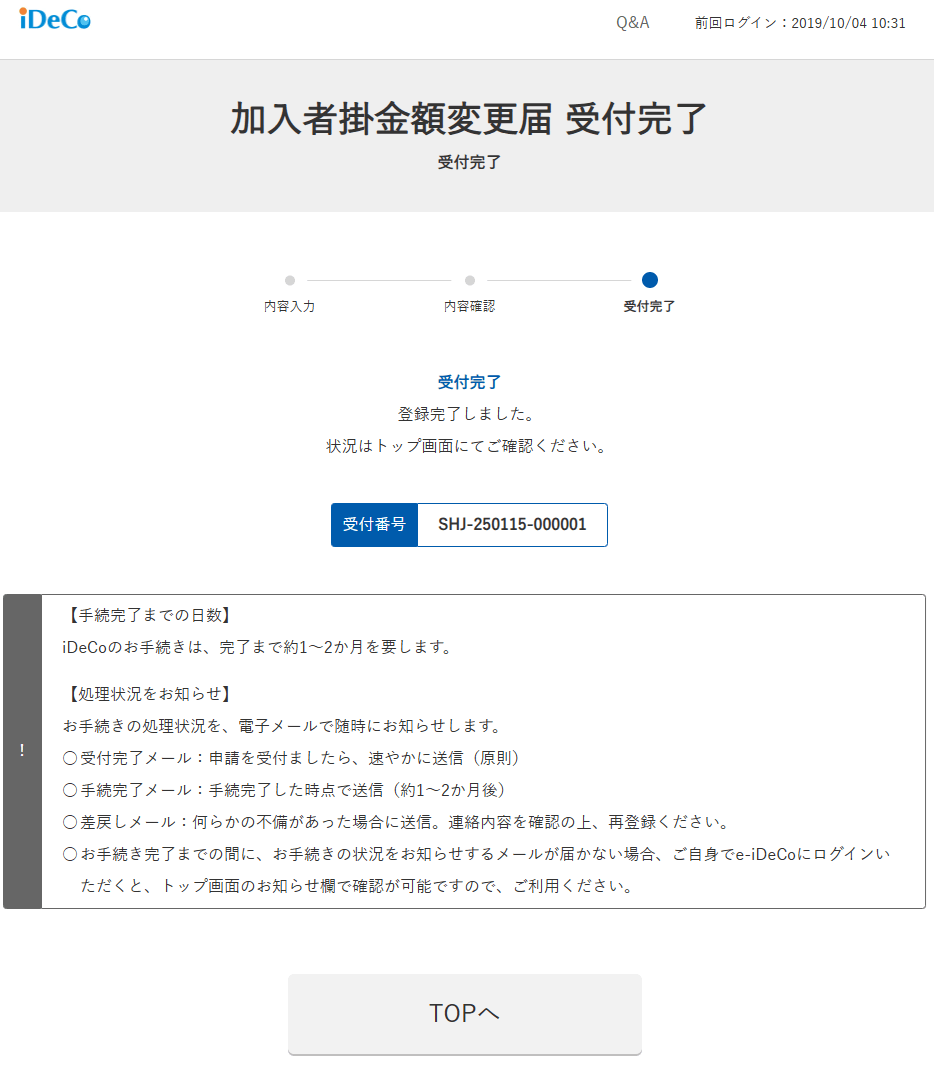
Task: Click the 内容入力 step dot
Action: point(290,281)
